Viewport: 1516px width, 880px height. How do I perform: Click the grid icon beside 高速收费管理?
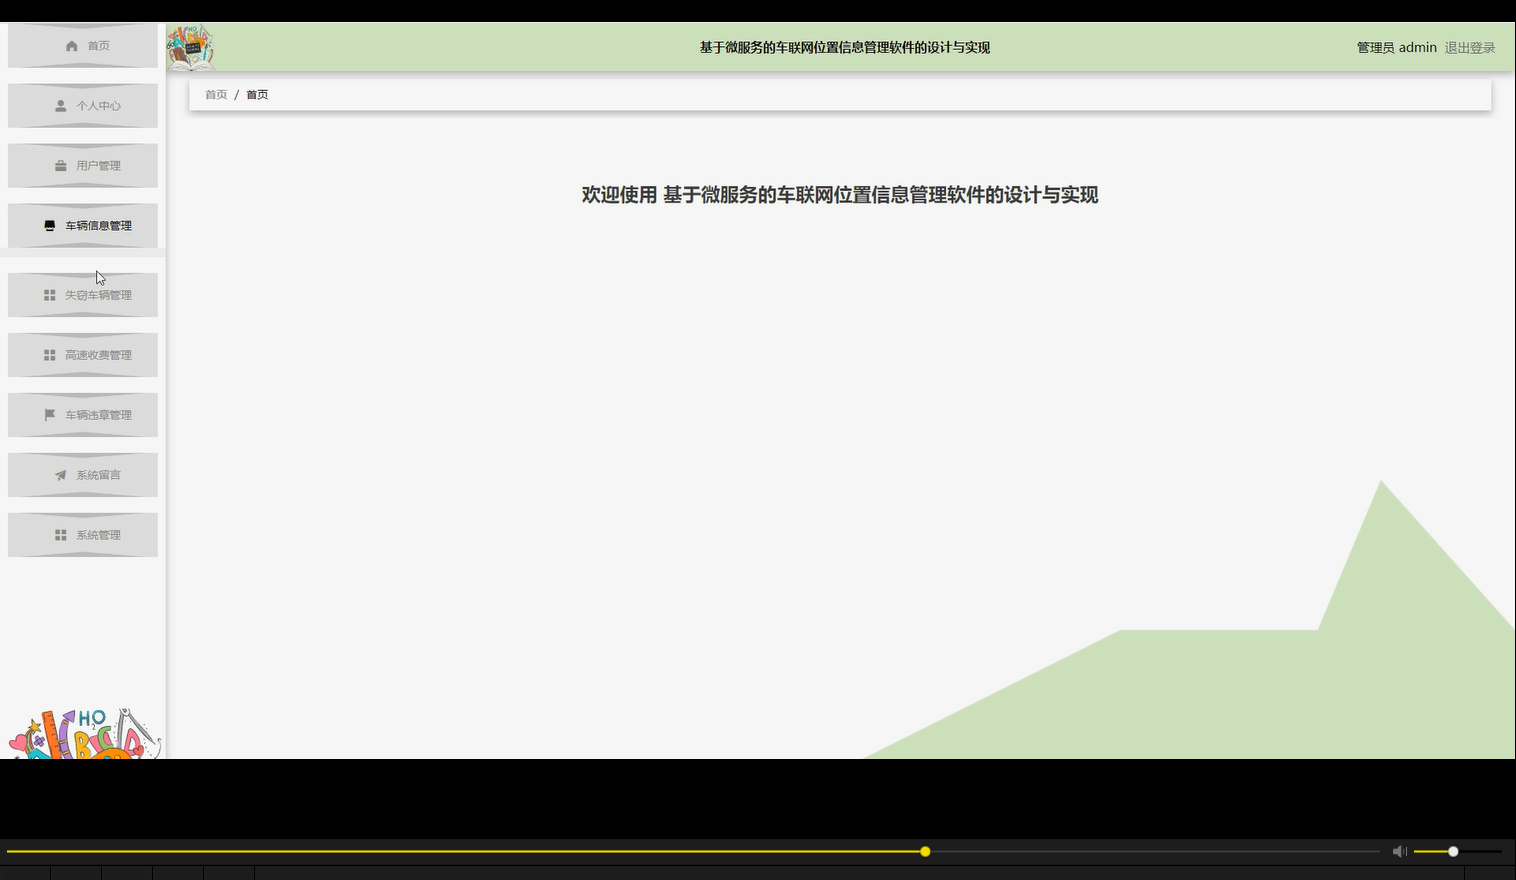[48, 354]
